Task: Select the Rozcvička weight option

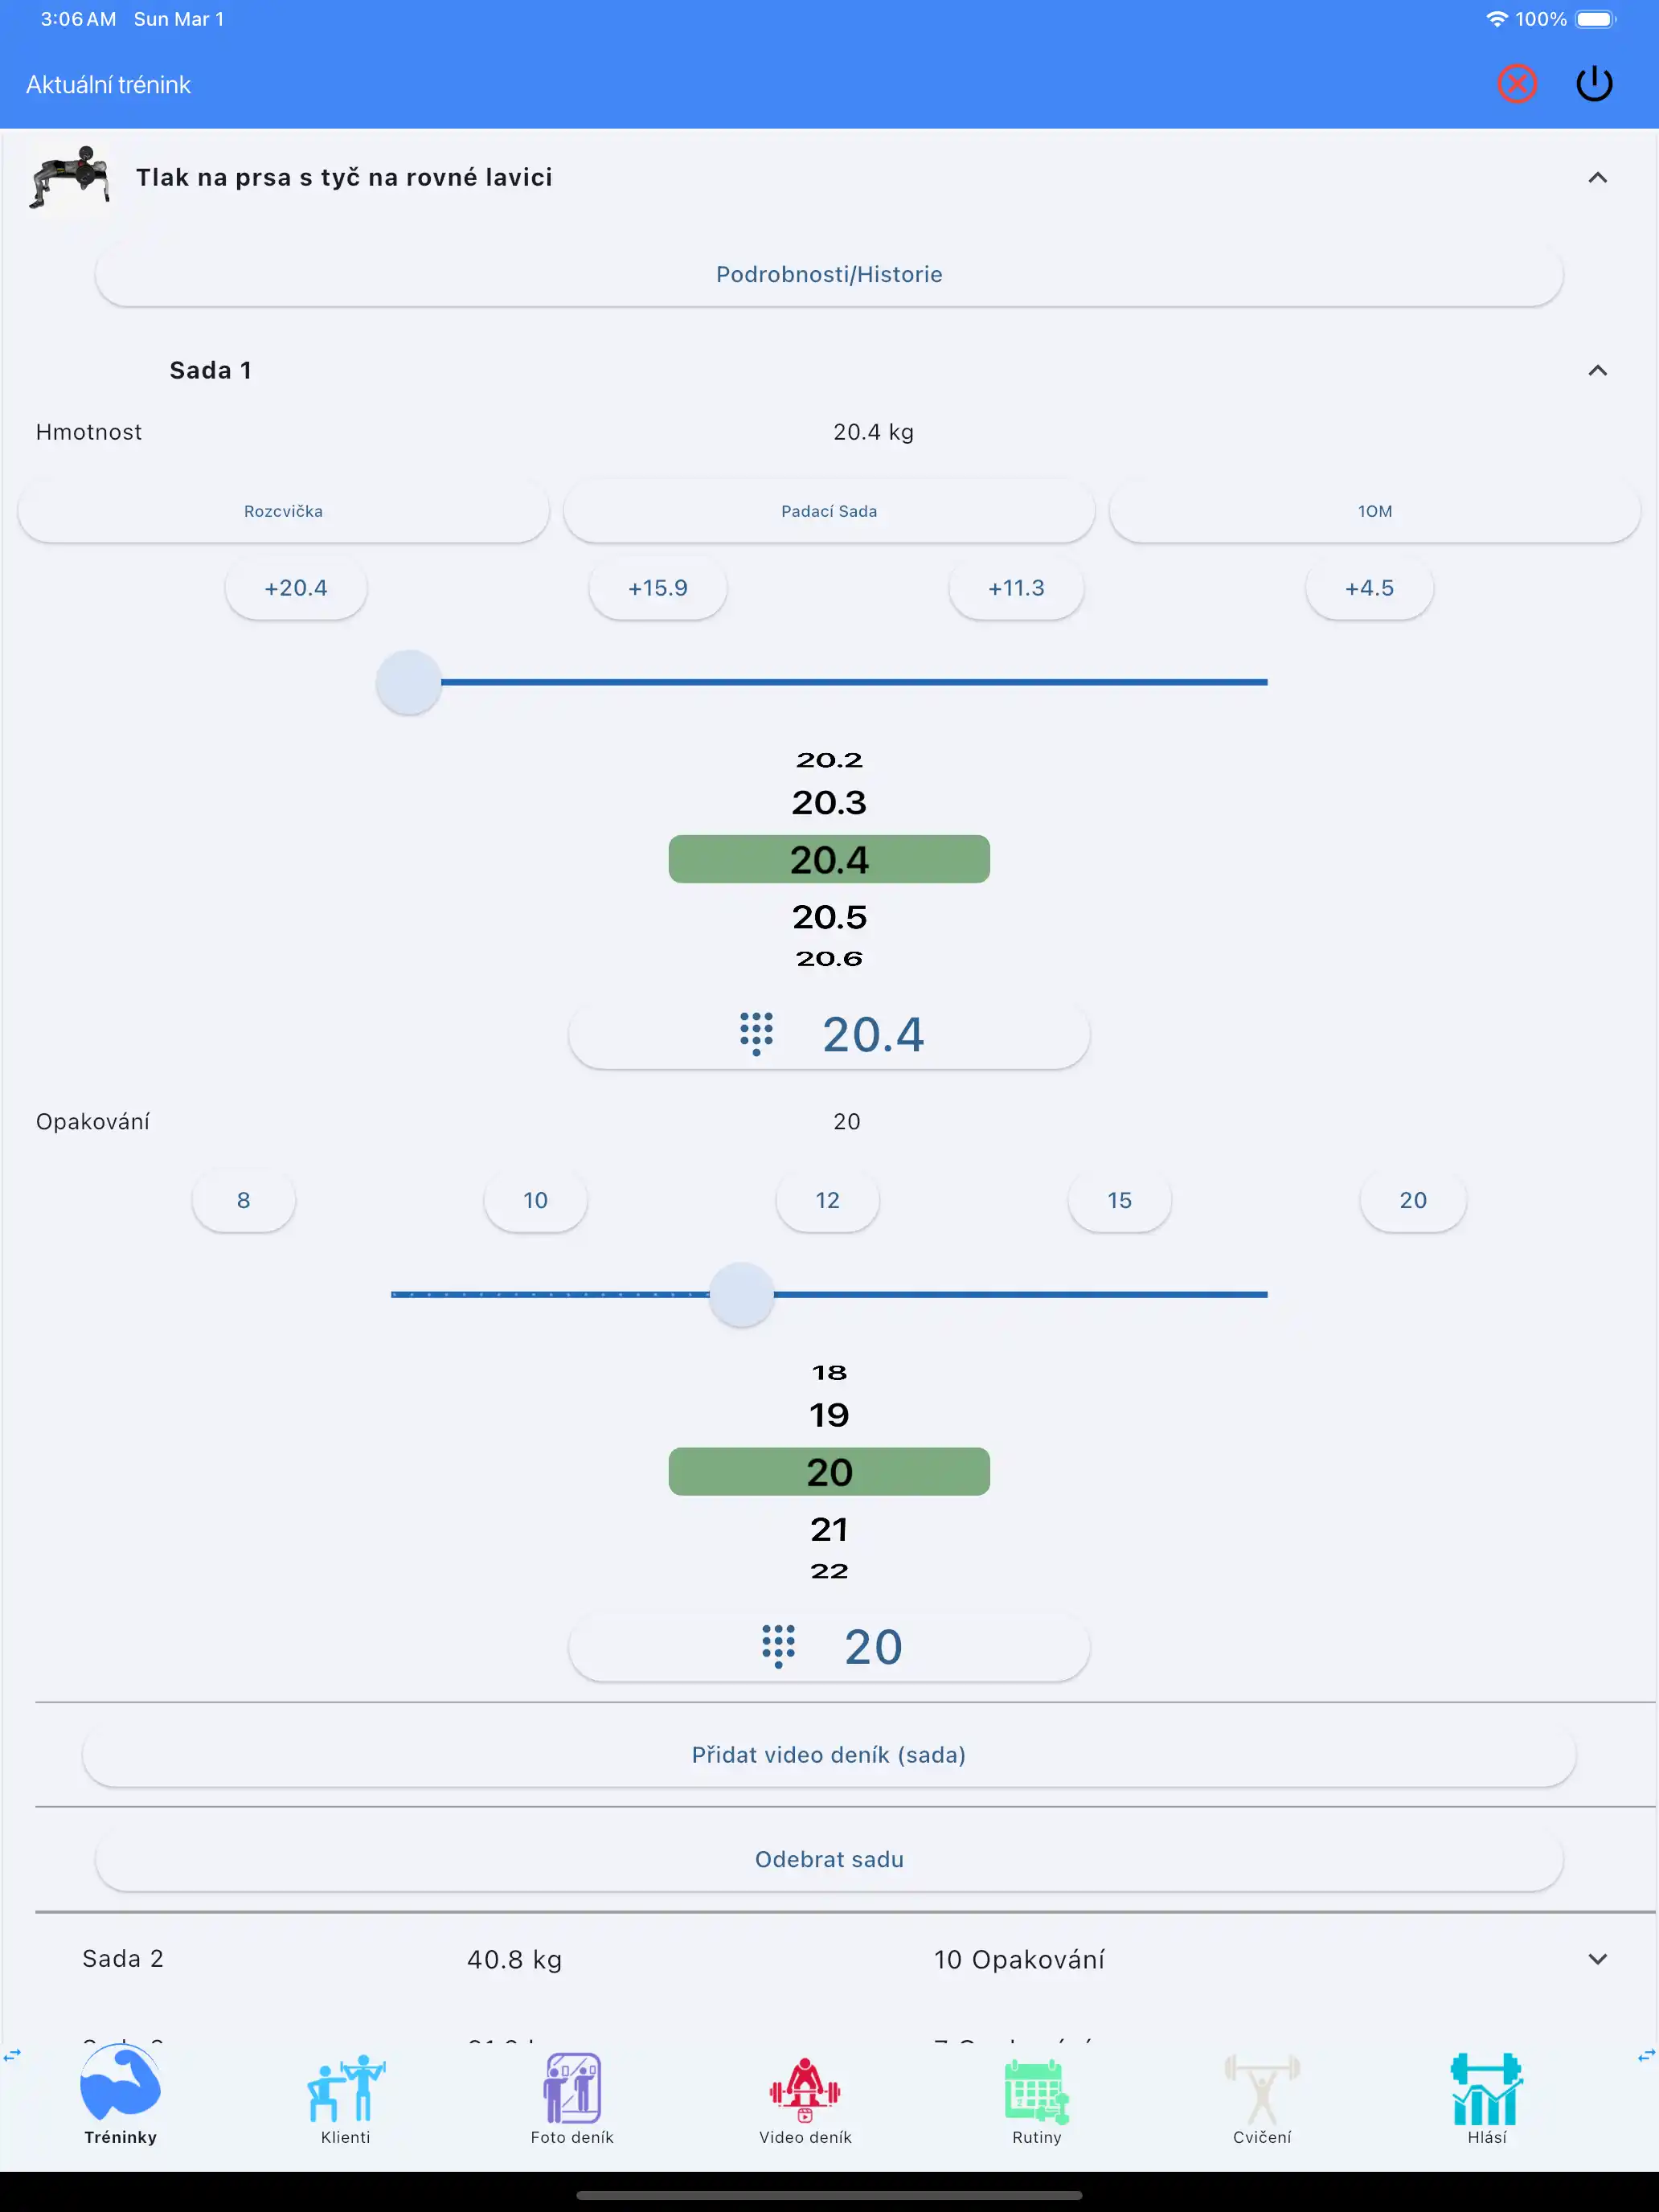Action: click(x=283, y=510)
